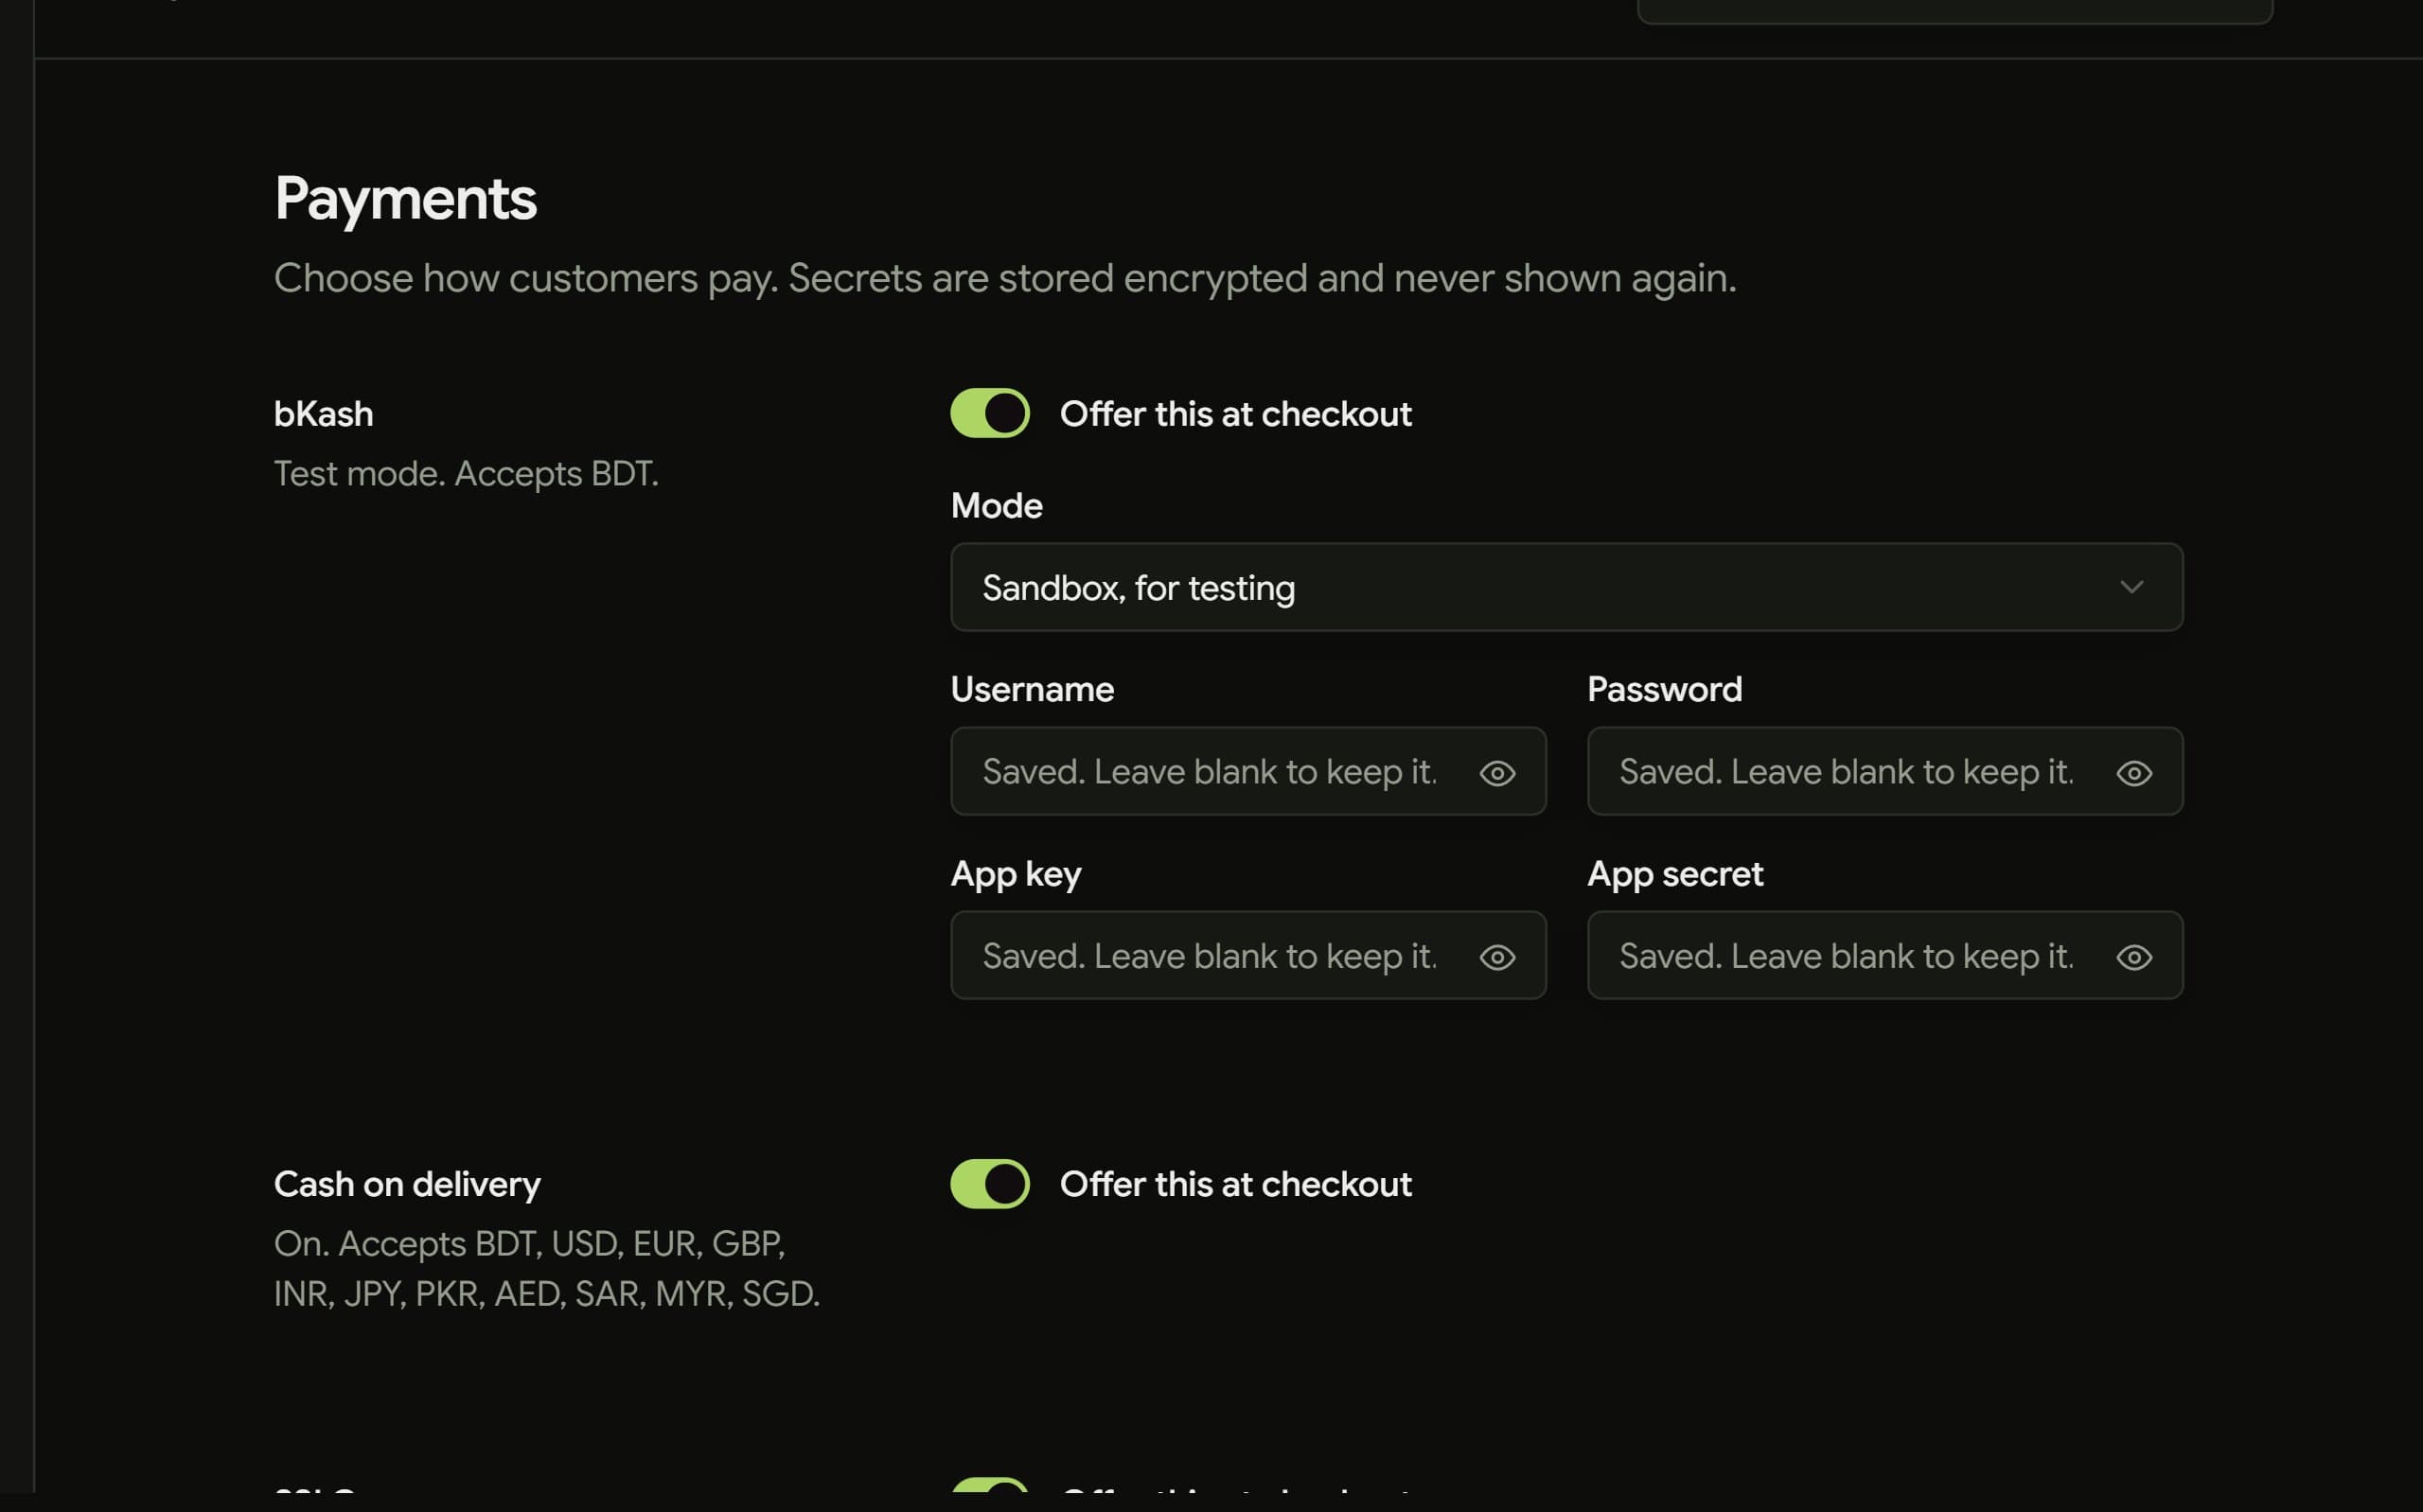Select the bKash payment method title

point(323,414)
